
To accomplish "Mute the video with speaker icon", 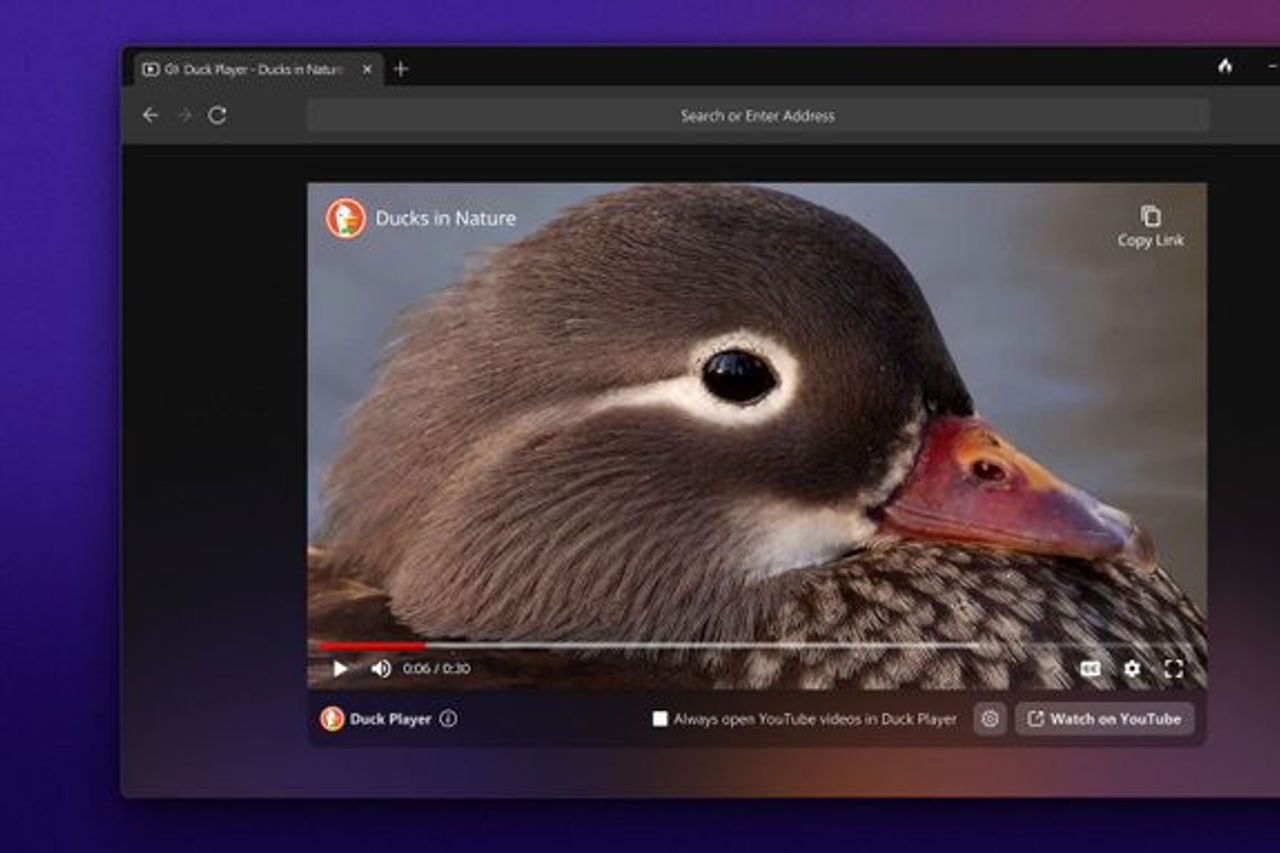I will (x=381, y=669).
